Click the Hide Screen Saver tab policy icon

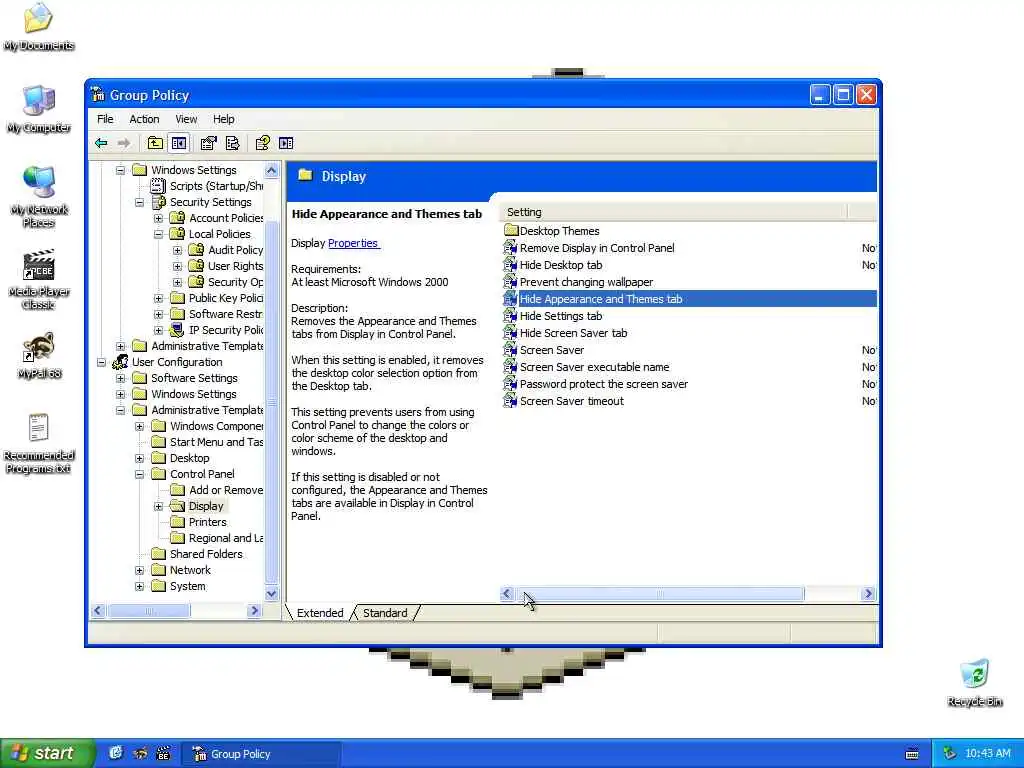pos(510,333)
